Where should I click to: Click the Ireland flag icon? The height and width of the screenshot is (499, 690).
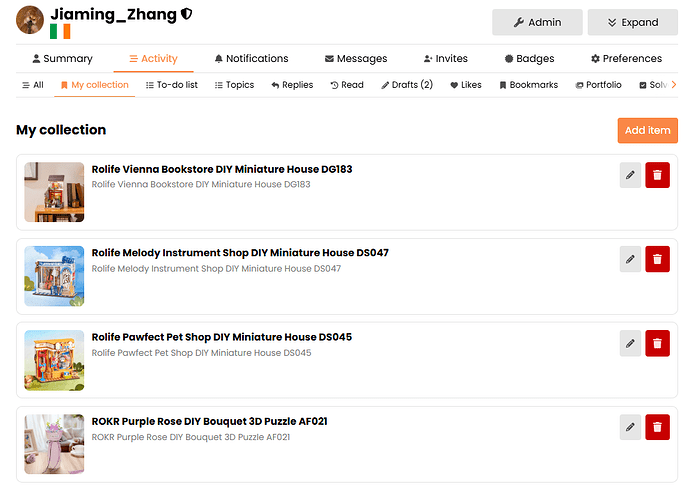(x=60, y=32)
